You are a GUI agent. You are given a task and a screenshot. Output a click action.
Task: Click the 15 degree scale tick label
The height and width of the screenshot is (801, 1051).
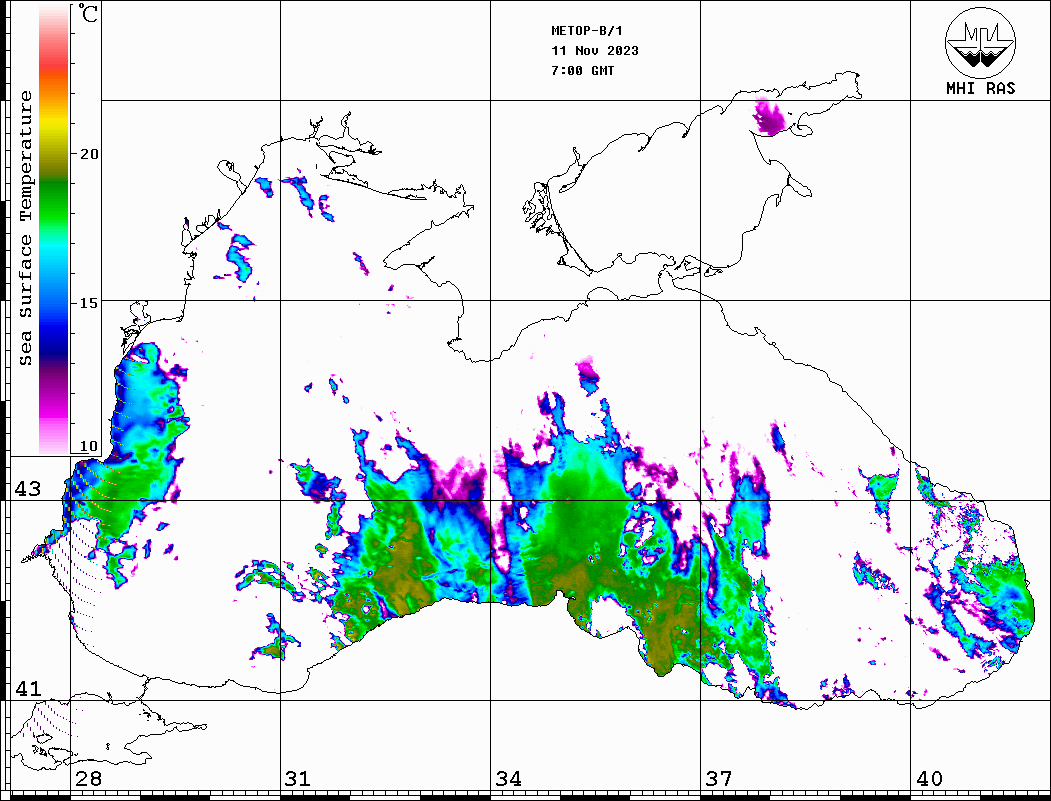(x=88, y=303)
